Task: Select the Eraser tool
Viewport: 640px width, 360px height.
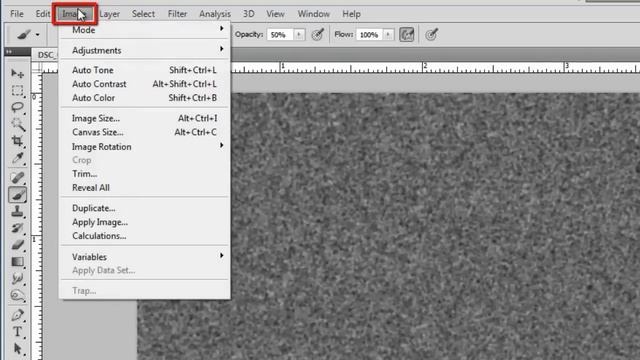Action: 17,245
